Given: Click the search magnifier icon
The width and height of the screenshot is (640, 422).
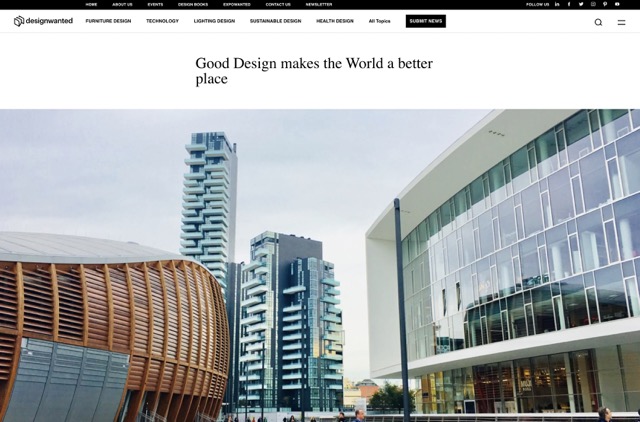Looking at the screenshot, I should [598, 22].
